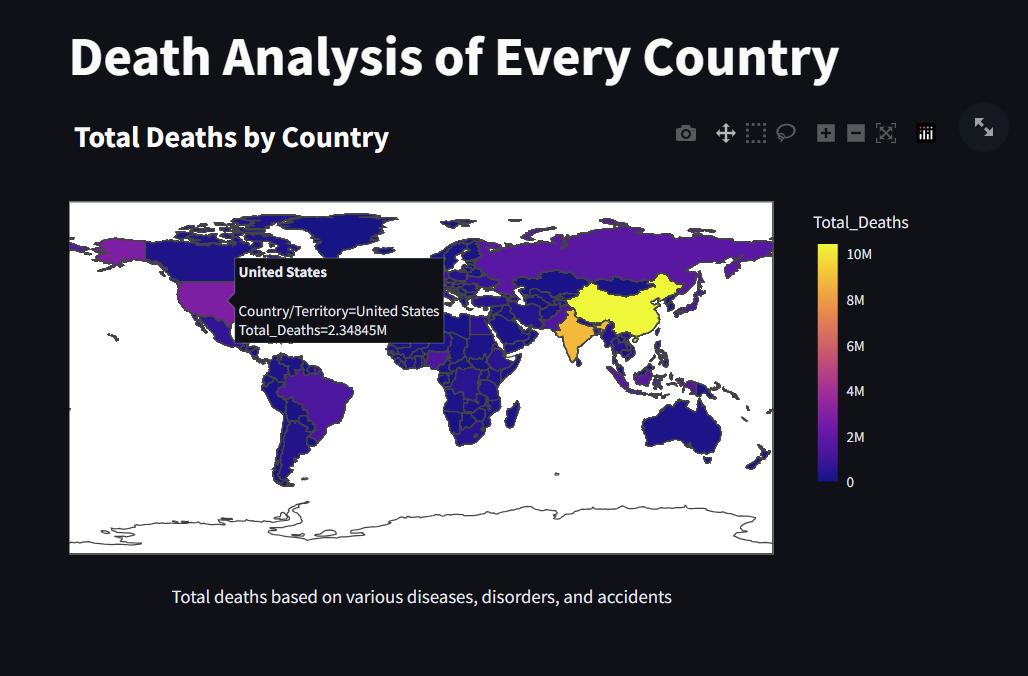Click the 6M colorbar label
The height and width of the screenshot is (676, 1028).
click(855, 346)
